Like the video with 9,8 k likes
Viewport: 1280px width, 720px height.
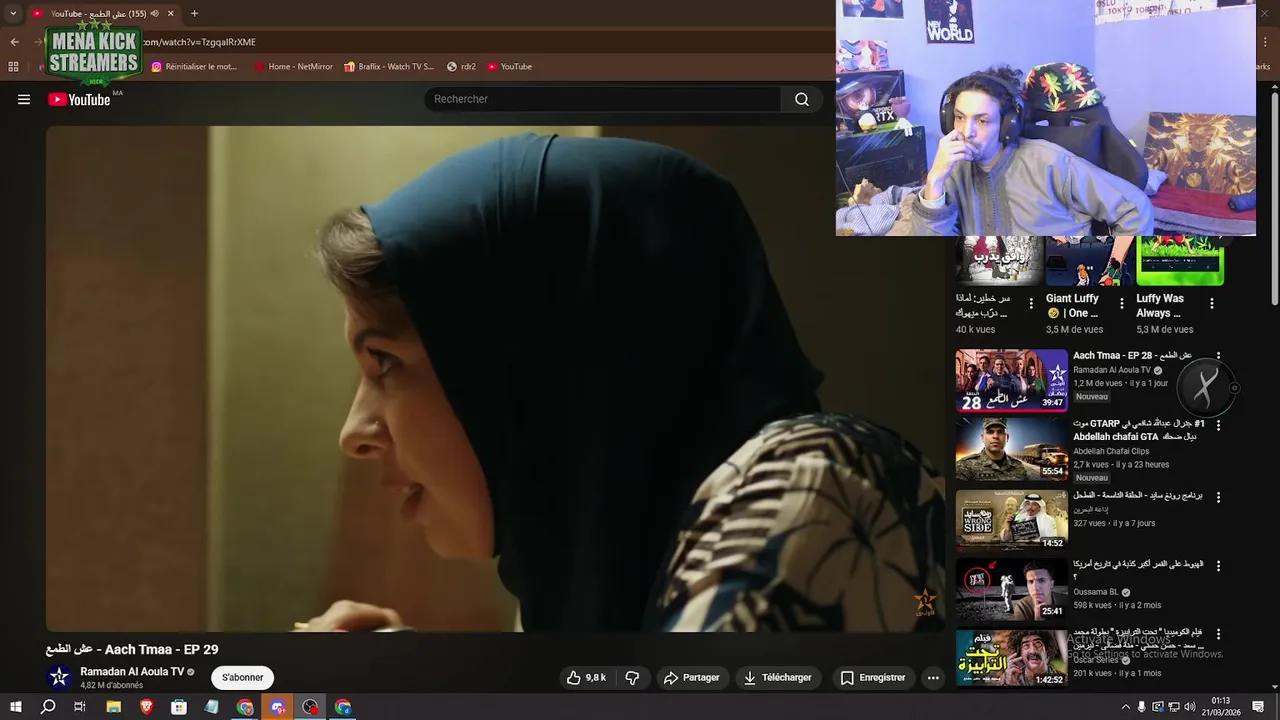click(586, 677)
